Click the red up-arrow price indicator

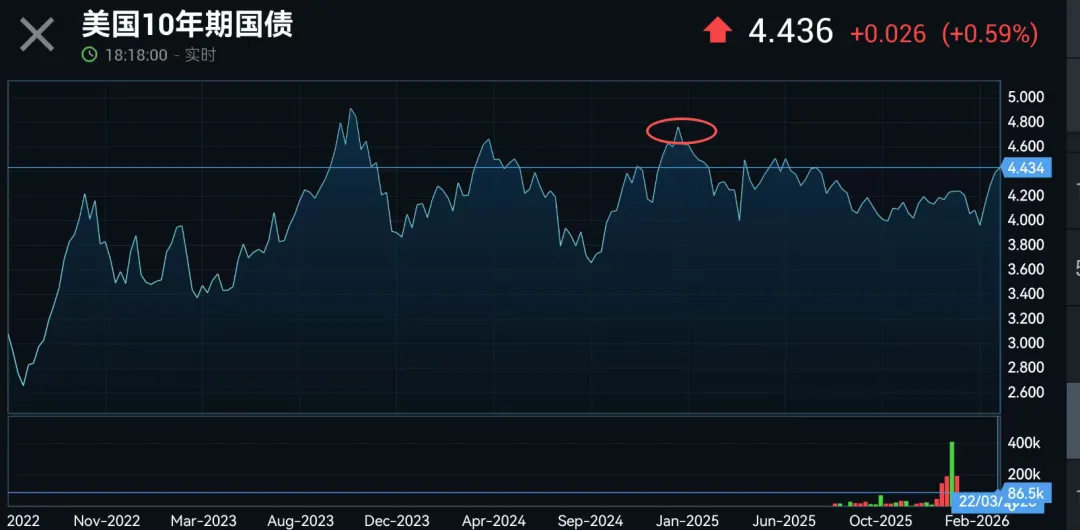tap(717, 31)
